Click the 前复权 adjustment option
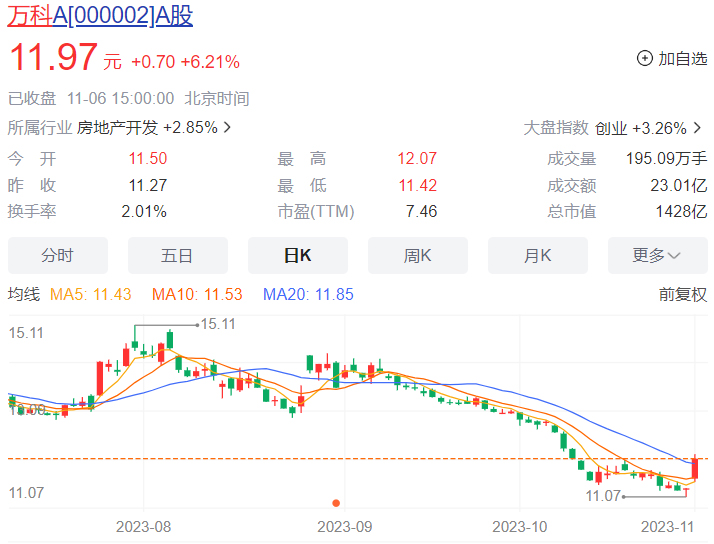Image resolution: width=714 pixels, height=544 pixels. pos(683,295)
